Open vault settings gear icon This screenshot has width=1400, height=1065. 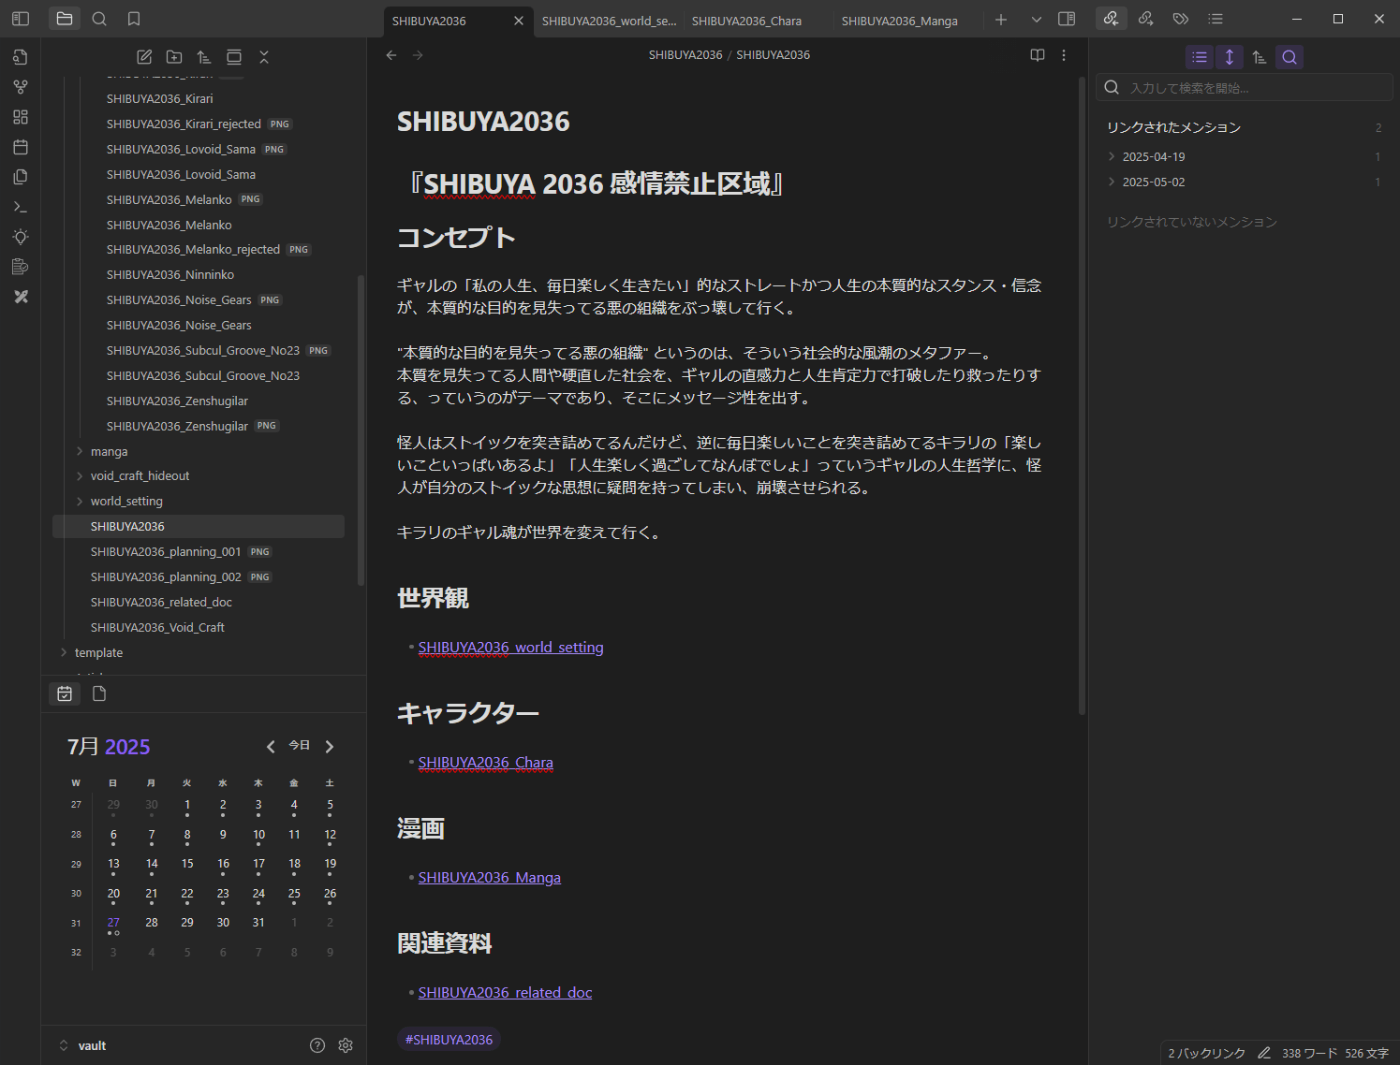(x=346, y=1045)
